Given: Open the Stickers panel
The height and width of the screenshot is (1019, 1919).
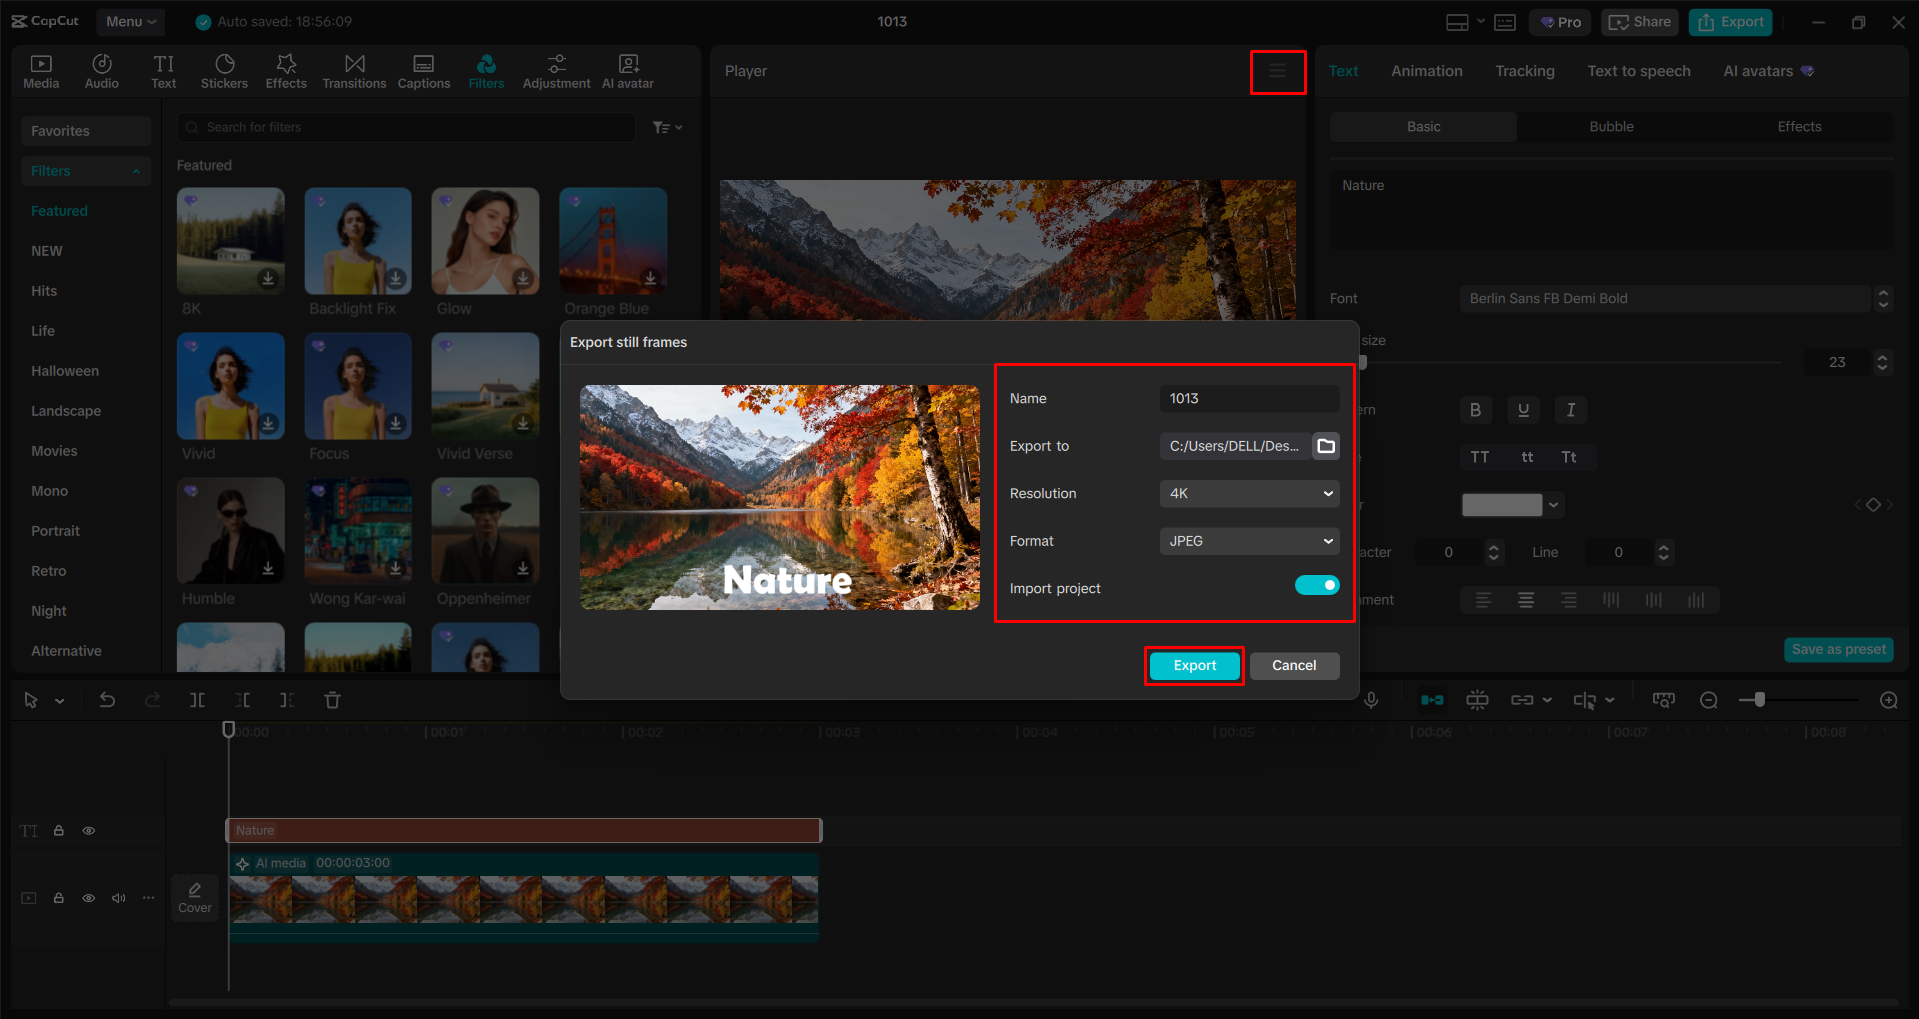Looking at the screenshot, I should point(224,70).
